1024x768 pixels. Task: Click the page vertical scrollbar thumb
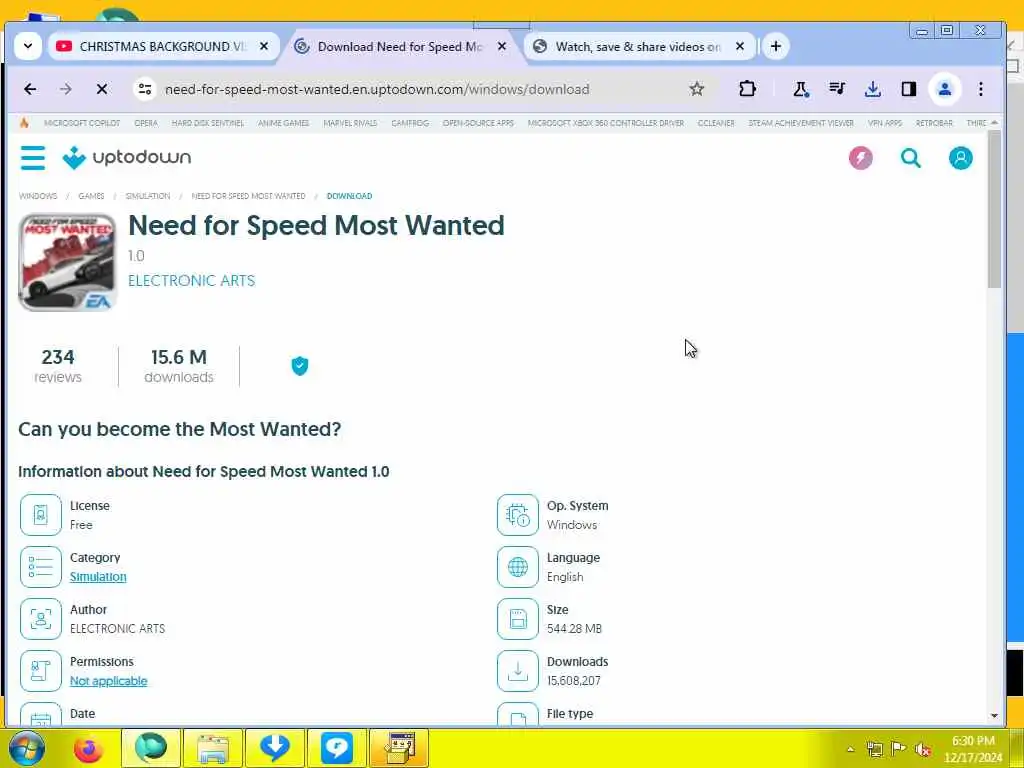994,209
